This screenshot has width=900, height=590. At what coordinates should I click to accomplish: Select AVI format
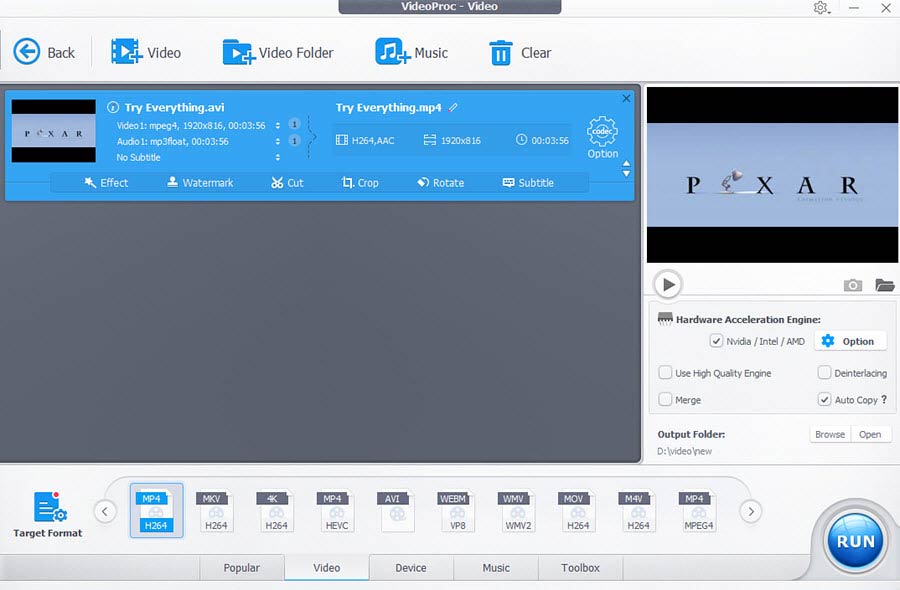[396, 510]
